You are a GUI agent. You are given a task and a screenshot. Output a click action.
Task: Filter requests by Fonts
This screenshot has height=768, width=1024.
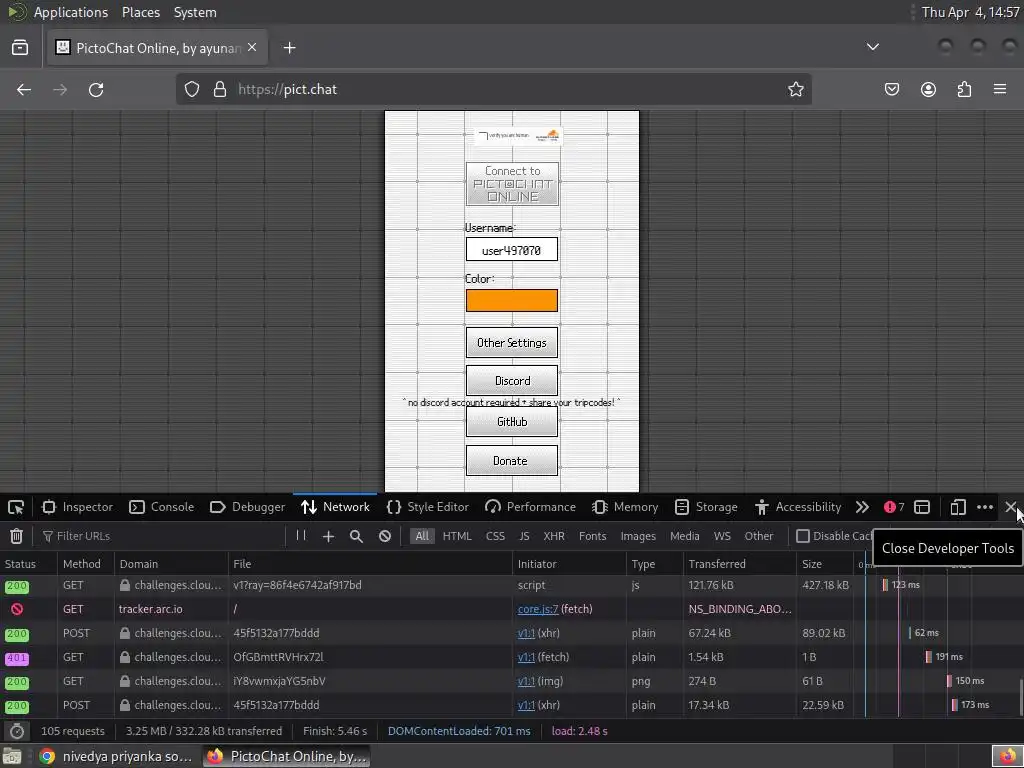coord(592,536)
